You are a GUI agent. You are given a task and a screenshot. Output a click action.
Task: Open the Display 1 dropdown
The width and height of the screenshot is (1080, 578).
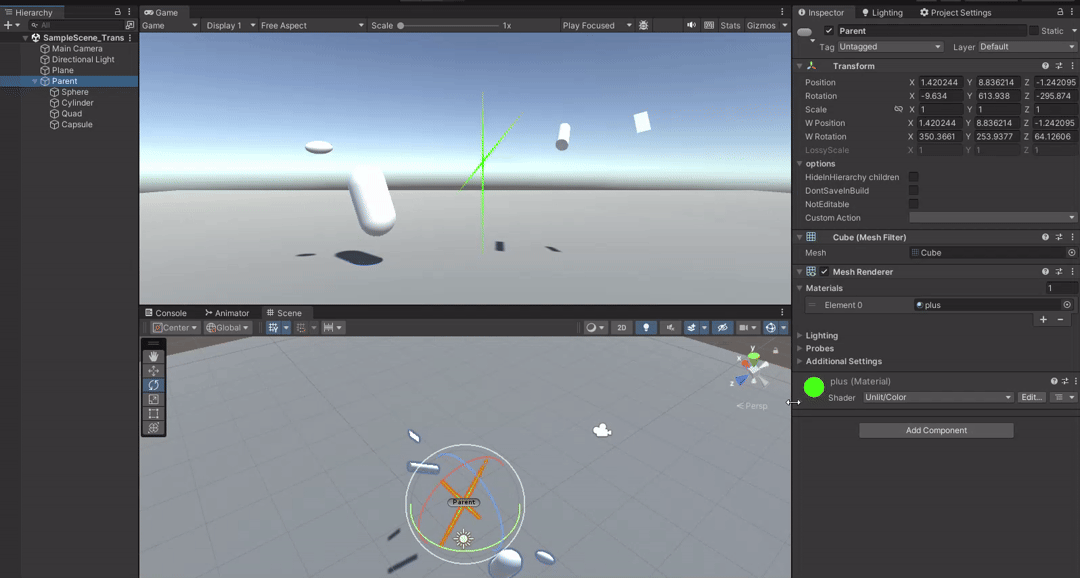click(231, 25)
